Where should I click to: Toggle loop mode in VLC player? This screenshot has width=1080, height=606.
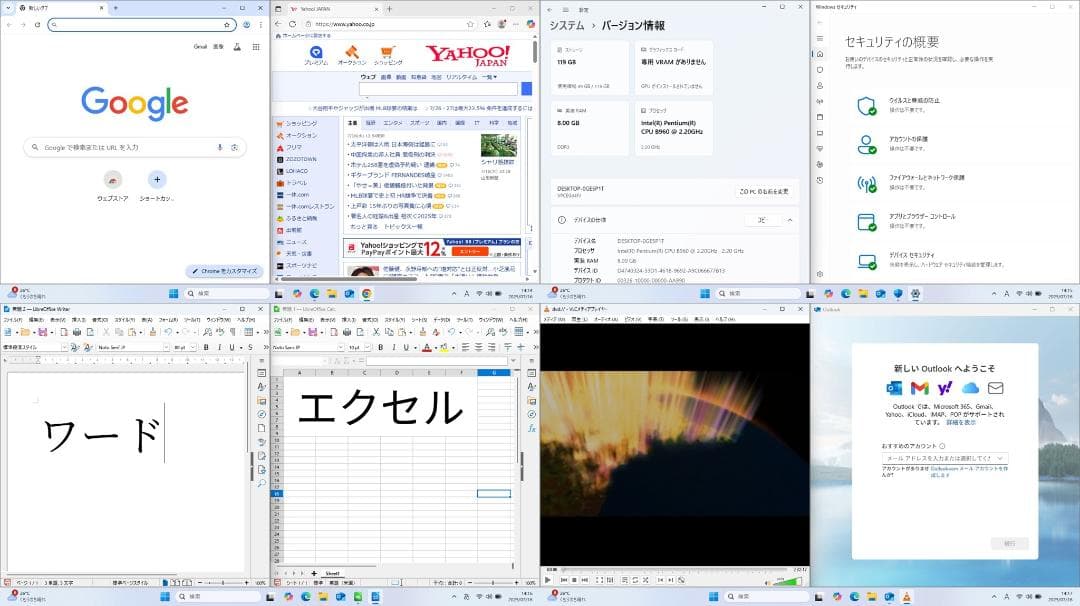pyautogui.click(x=633, y=580)
